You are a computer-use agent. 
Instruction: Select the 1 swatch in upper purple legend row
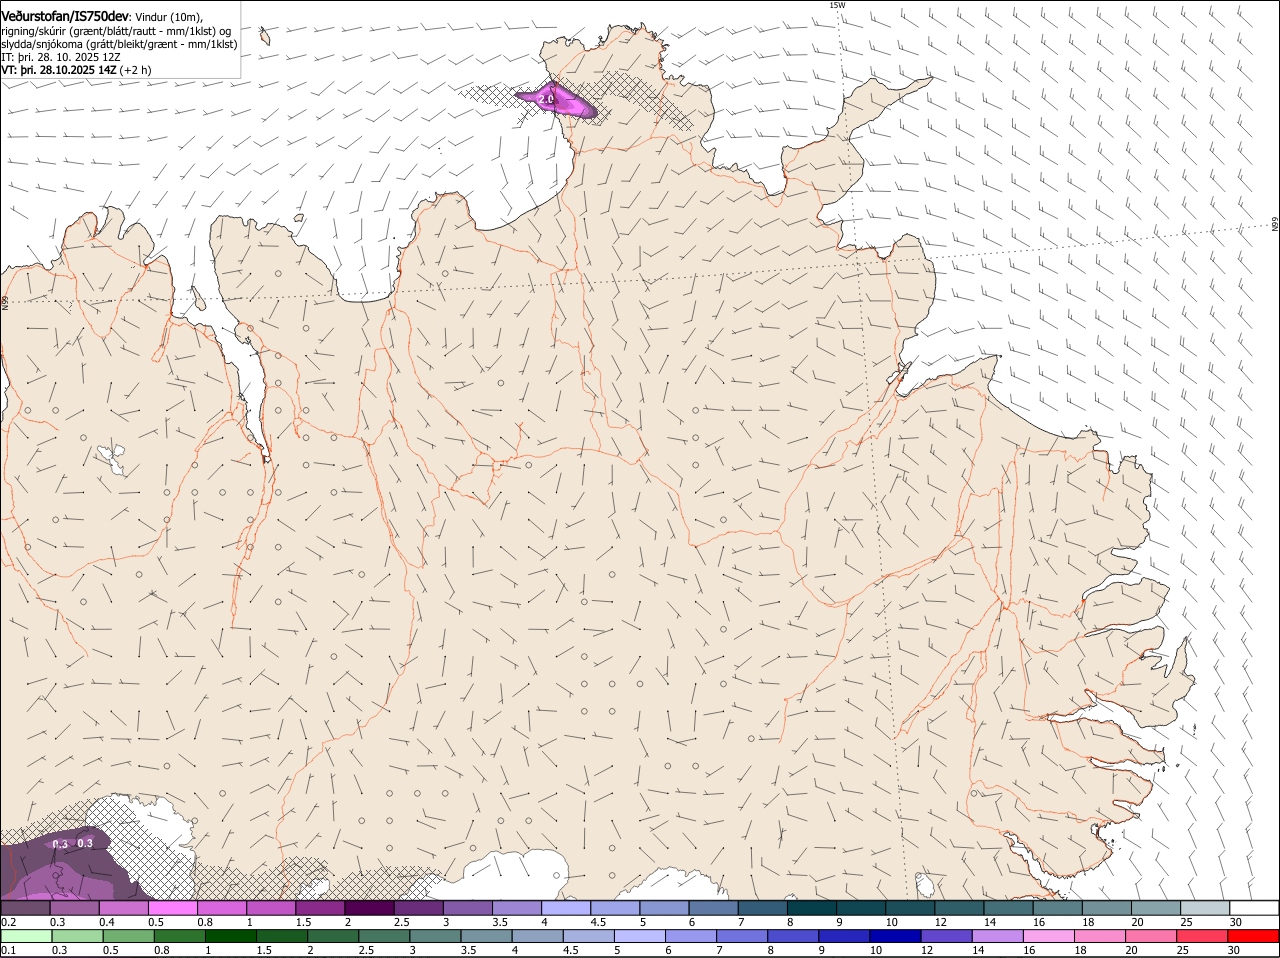click(x=270, y=907)
